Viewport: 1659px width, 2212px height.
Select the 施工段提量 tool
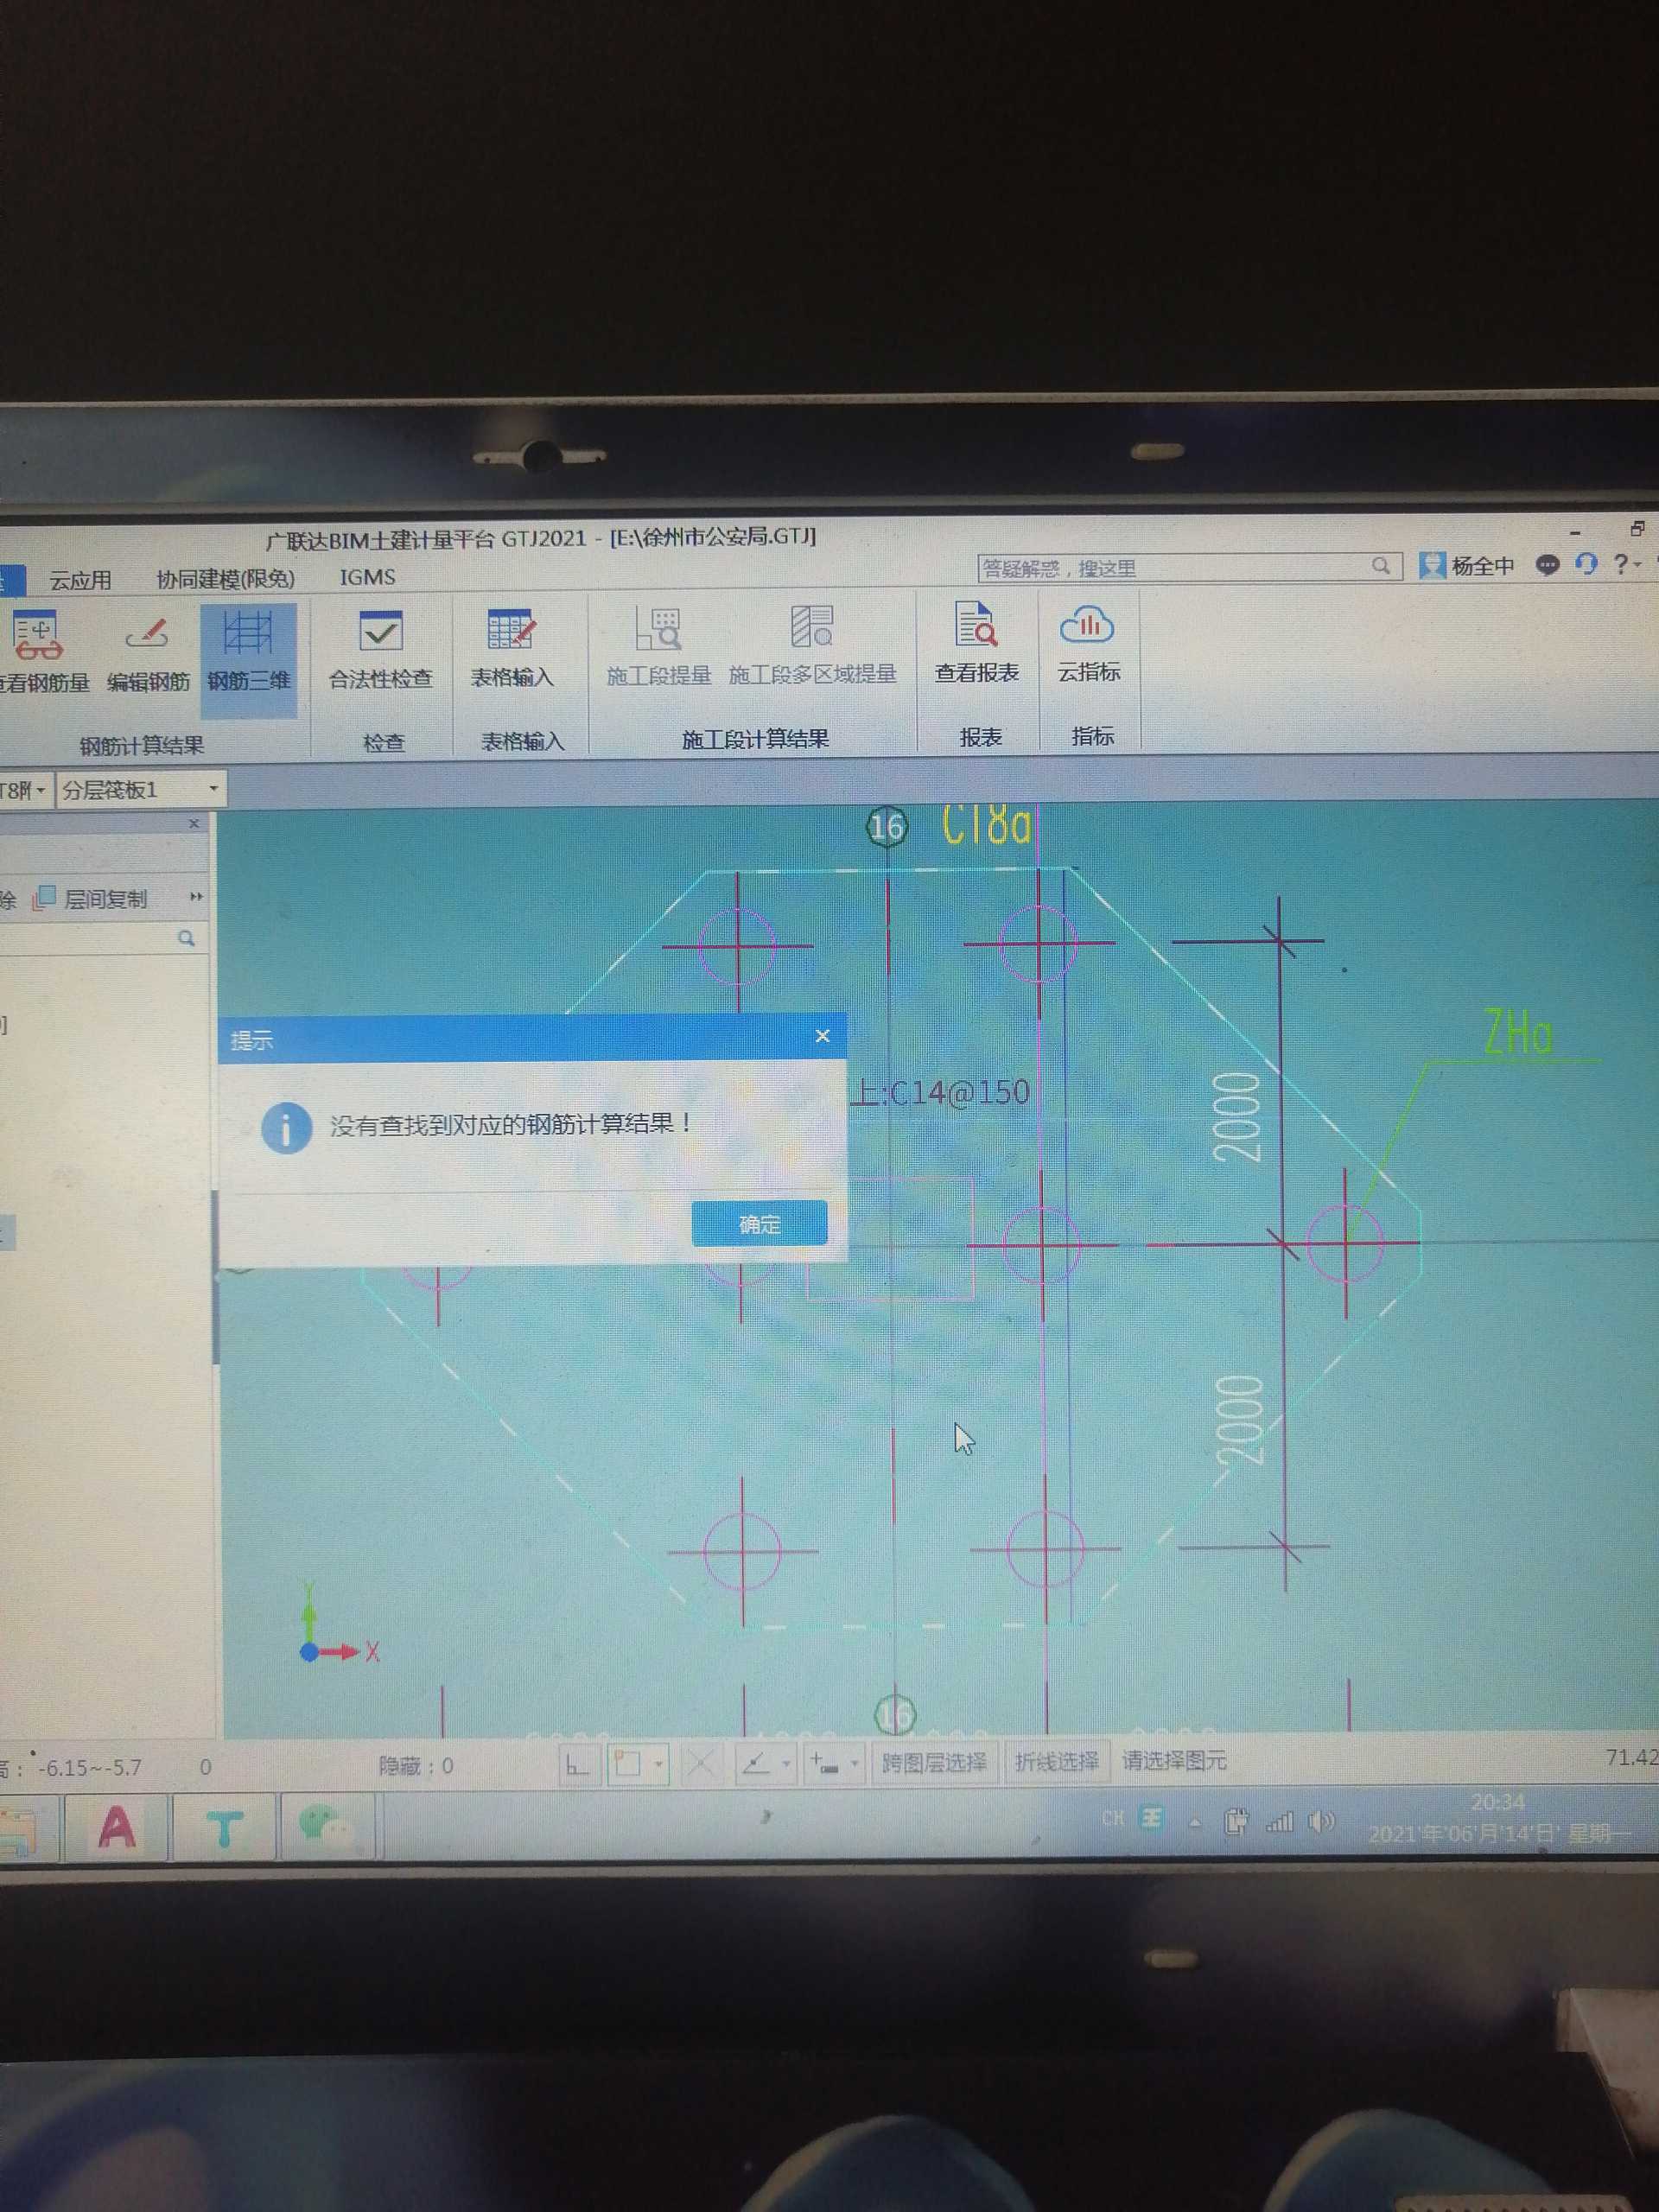pyautogui.click(x=658, y=647)
